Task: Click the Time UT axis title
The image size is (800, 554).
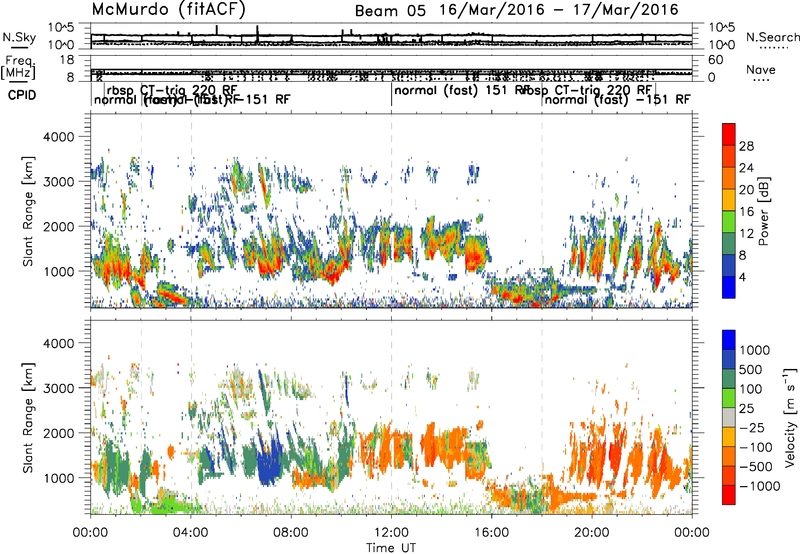Action: click(x=391, y=548)
